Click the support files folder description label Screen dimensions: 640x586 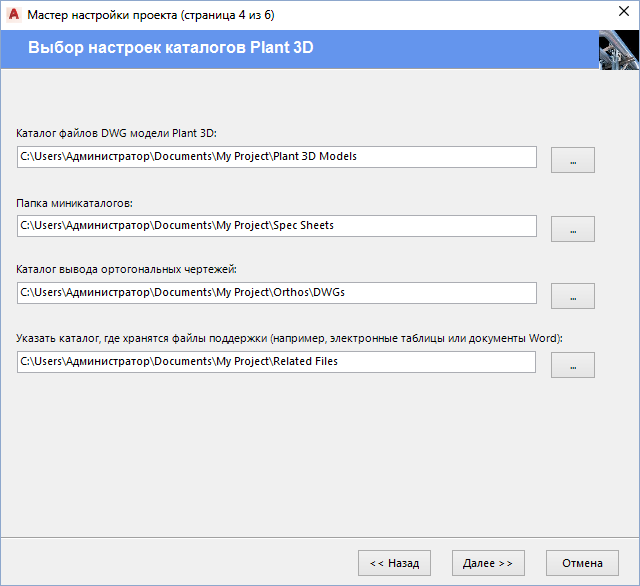pyautogui.click(x=289, y=338)
